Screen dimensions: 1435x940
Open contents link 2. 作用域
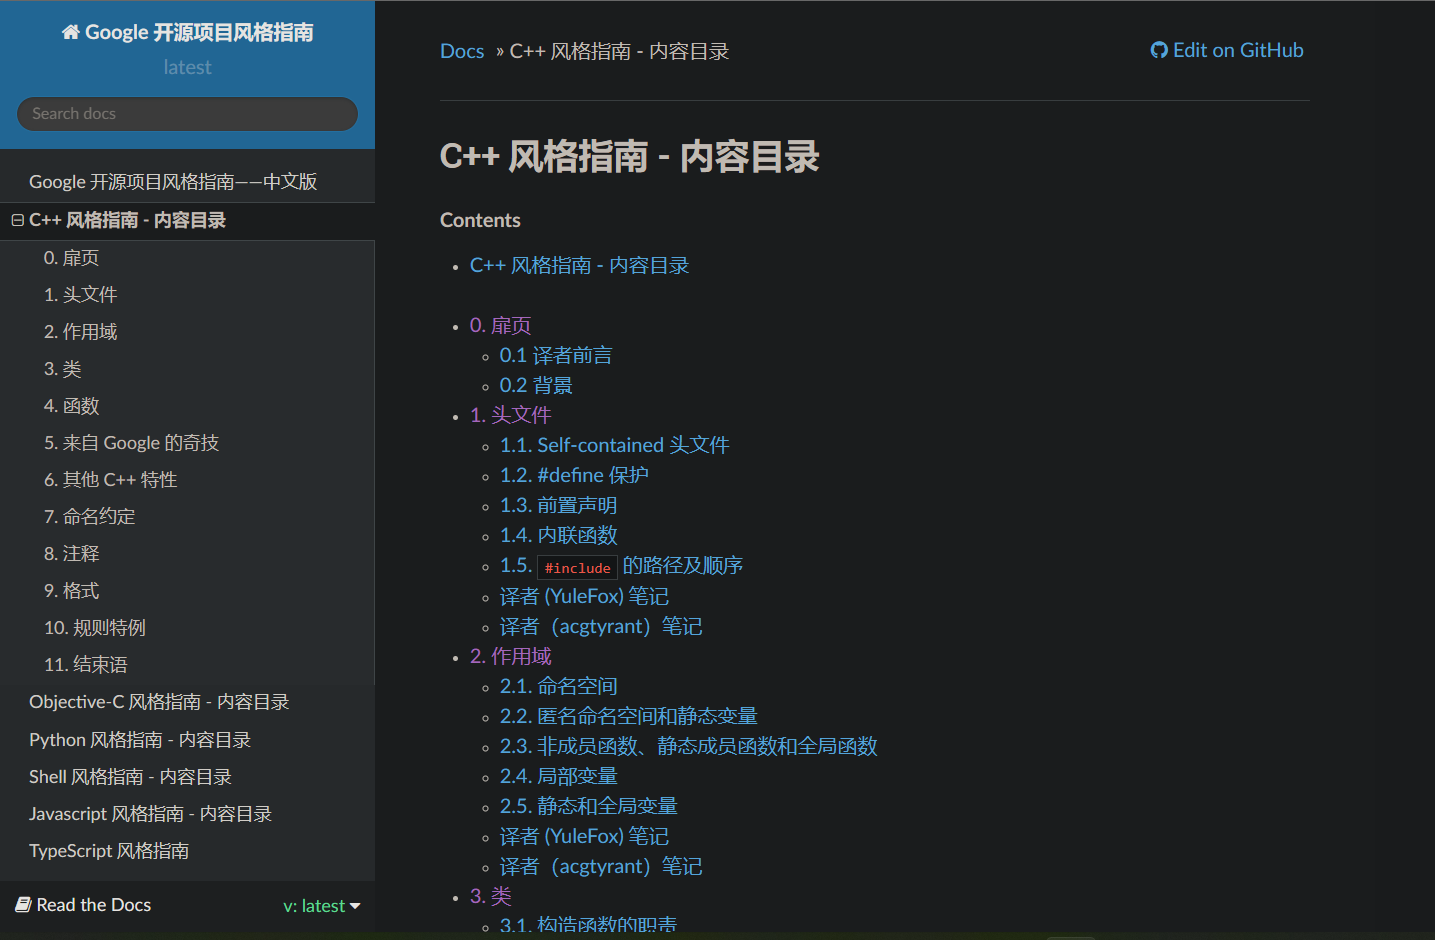click(510, 657)
